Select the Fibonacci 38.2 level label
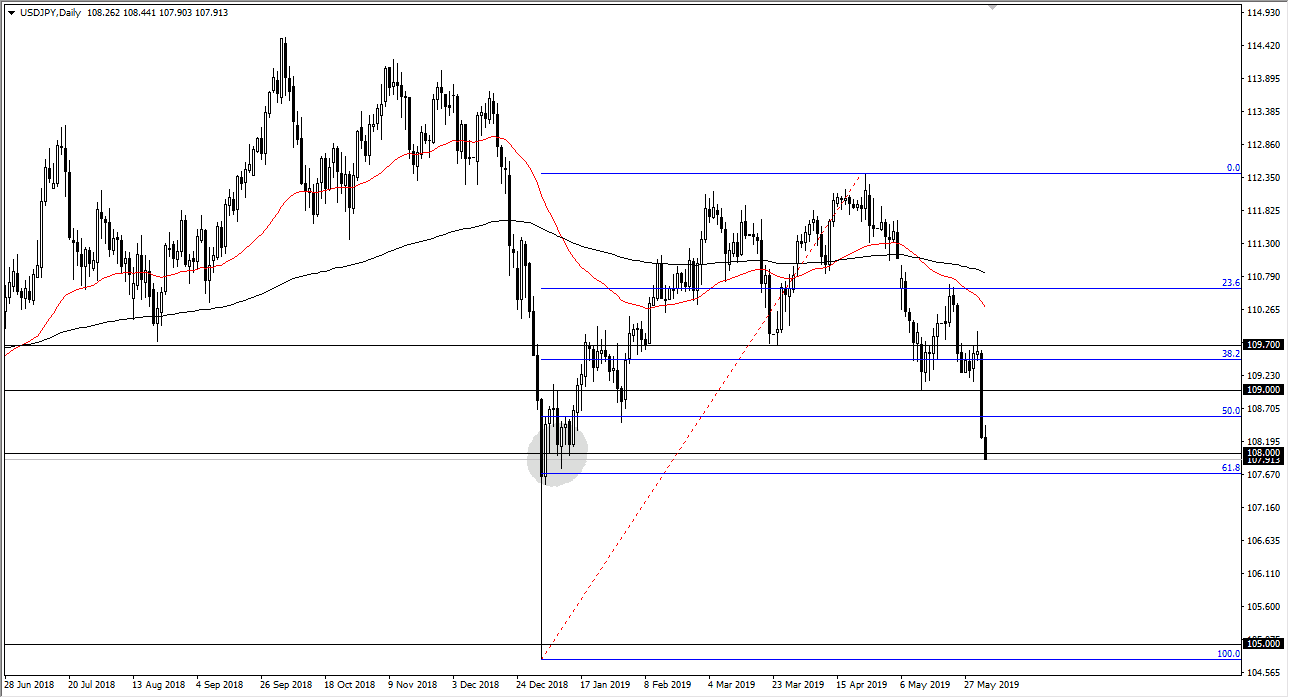This screenshot has height=698, width=1289. pyautogui.click(x=1231, y=354)
